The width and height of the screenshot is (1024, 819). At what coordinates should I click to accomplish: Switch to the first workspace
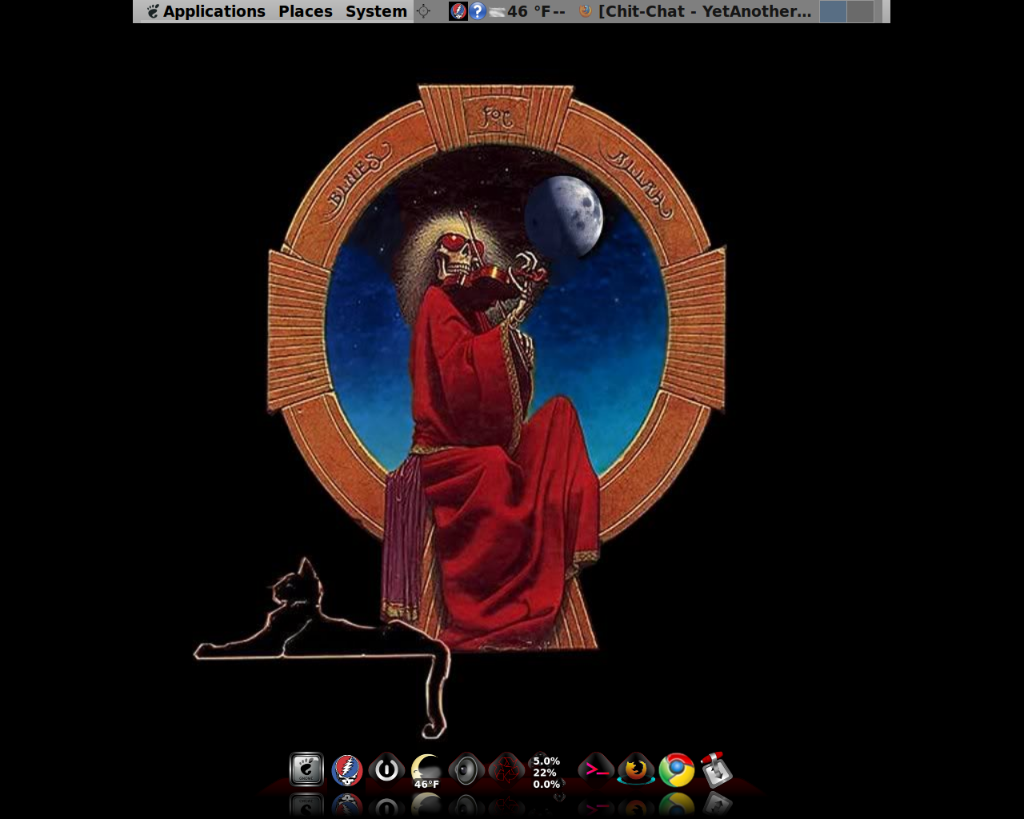click(833, 11)
